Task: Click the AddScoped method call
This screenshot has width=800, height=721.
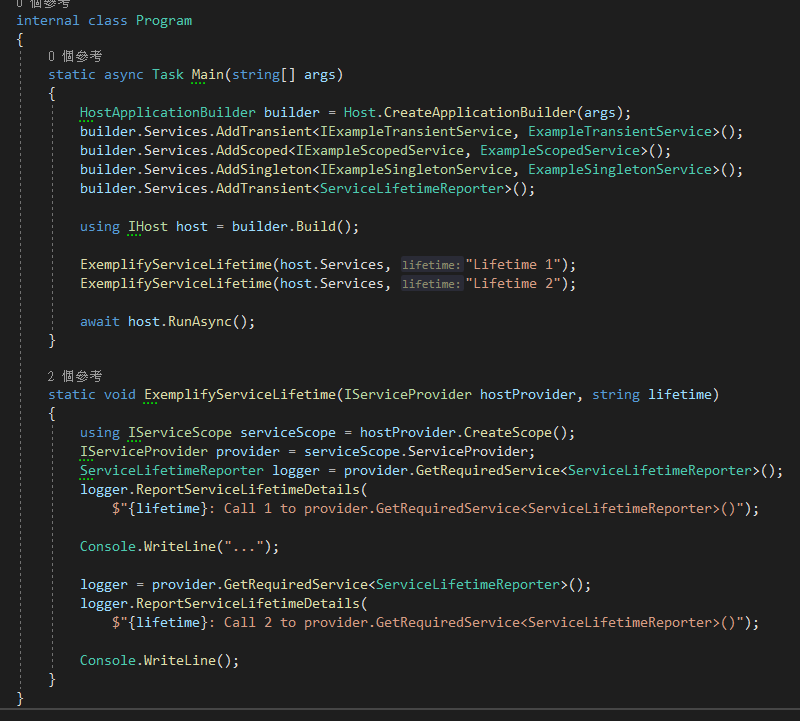Action: click(252, 151)
